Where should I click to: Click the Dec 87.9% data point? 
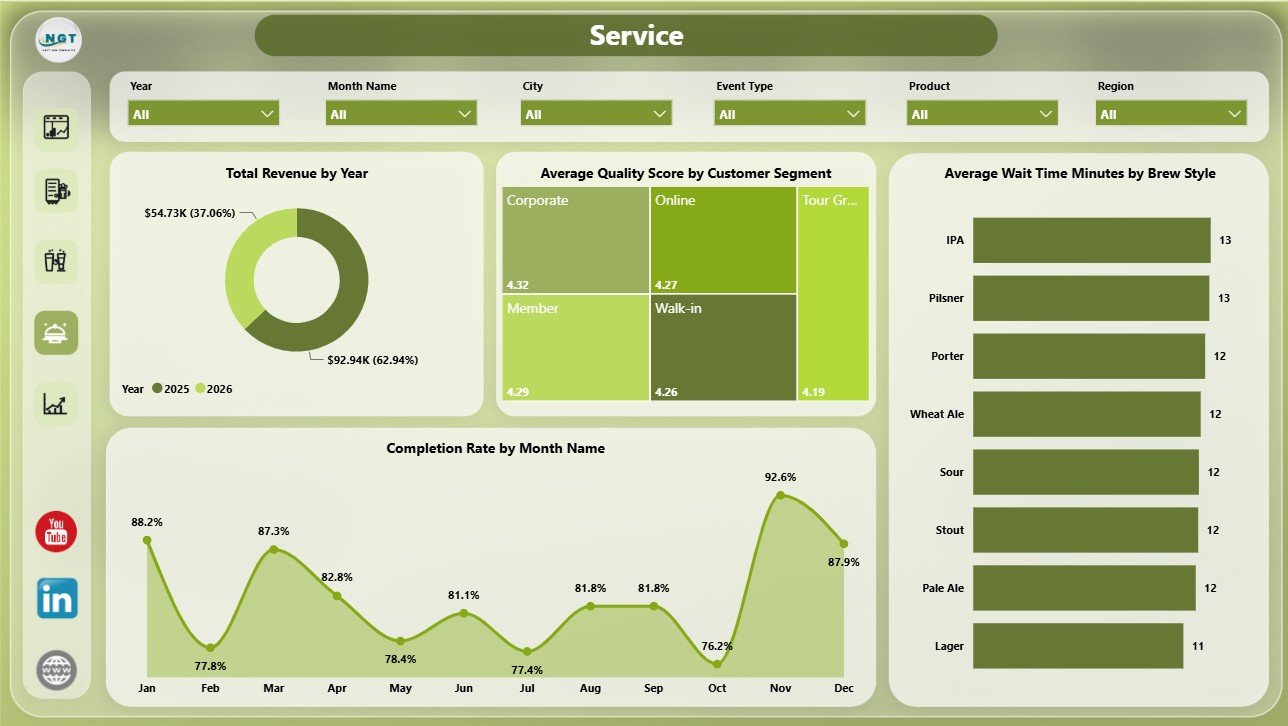pos(844,543)
